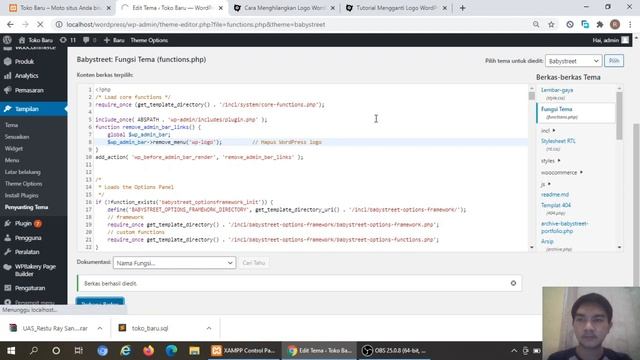
Task: Open the Tampilan sidebar menu
Action: (33, 109)
